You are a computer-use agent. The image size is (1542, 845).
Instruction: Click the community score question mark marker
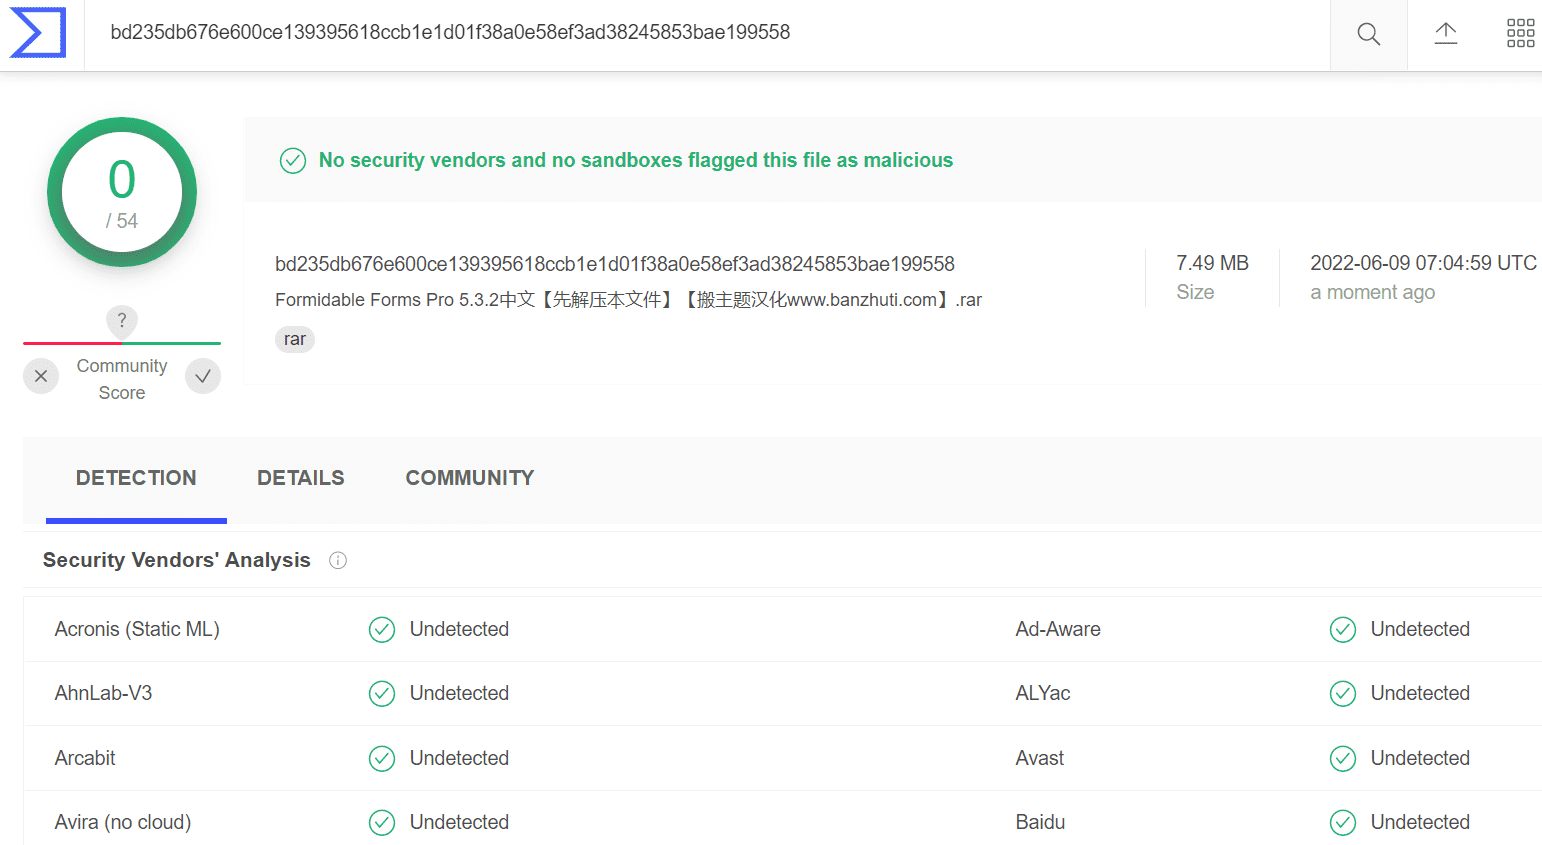pyautogui.click(x=122, y=321)
